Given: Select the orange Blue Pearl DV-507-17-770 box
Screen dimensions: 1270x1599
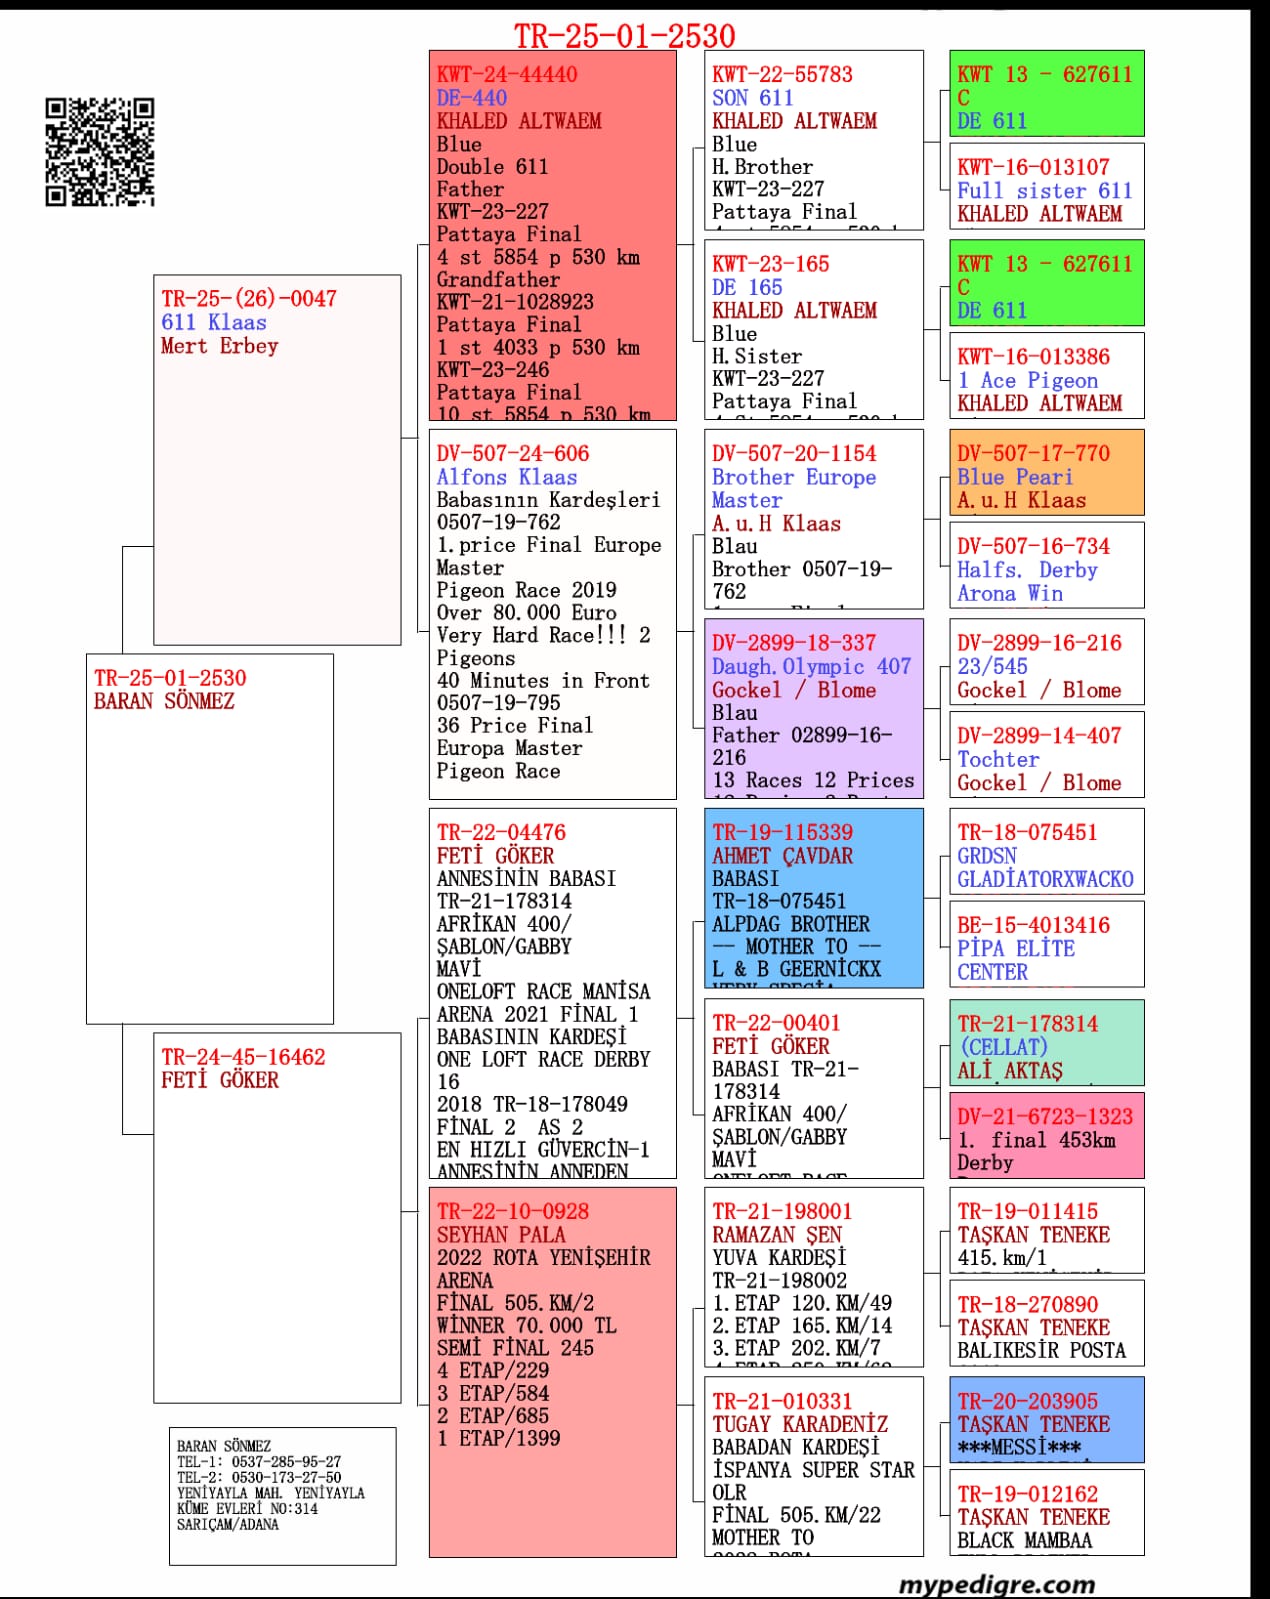Looking at the screenshot, I should coord(1046,473).
